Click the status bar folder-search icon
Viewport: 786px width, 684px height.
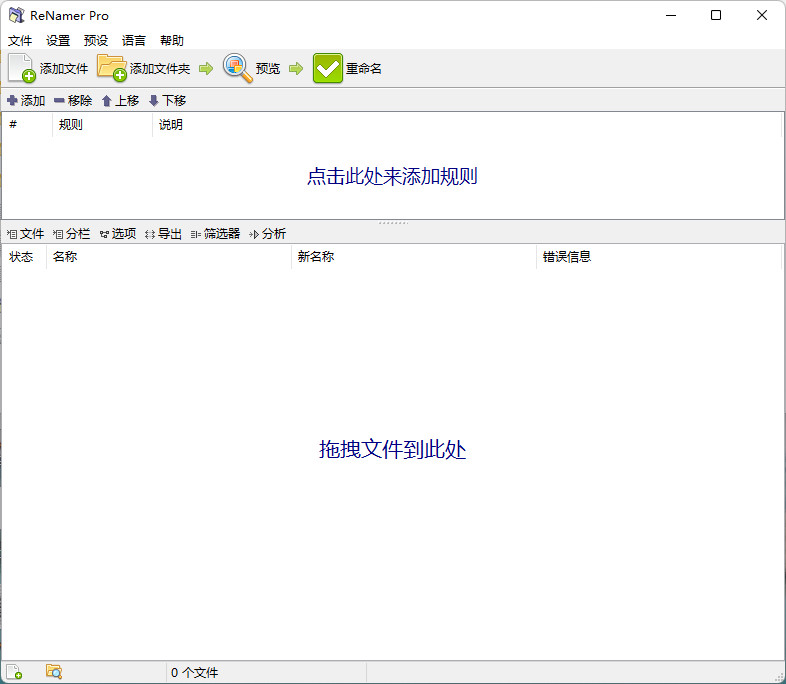click(54, 672)
